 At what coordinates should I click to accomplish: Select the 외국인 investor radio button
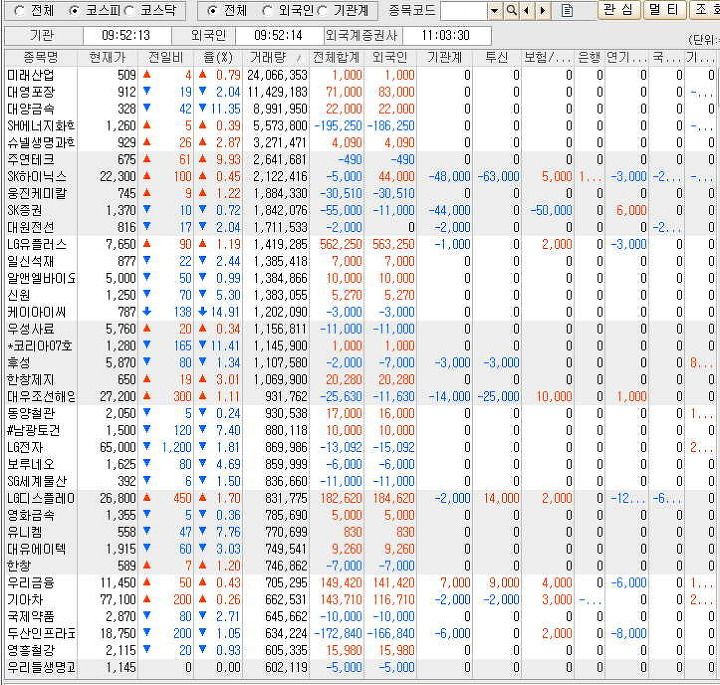tap(267, 11)
